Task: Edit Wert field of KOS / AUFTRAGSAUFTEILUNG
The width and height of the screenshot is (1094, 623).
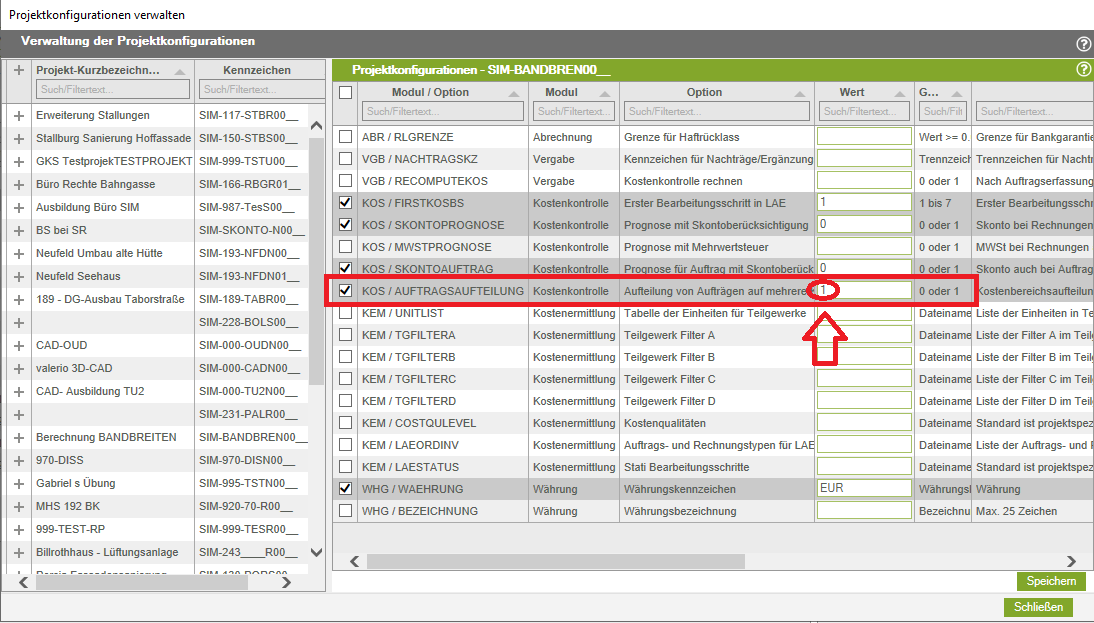Action: [x=864, y=290]
